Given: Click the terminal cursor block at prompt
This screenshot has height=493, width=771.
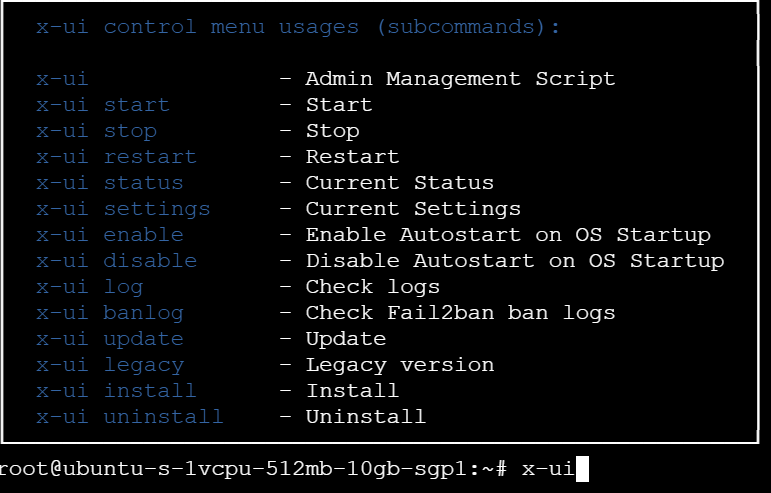Looking at the screenshot, I should click(582, 469).
